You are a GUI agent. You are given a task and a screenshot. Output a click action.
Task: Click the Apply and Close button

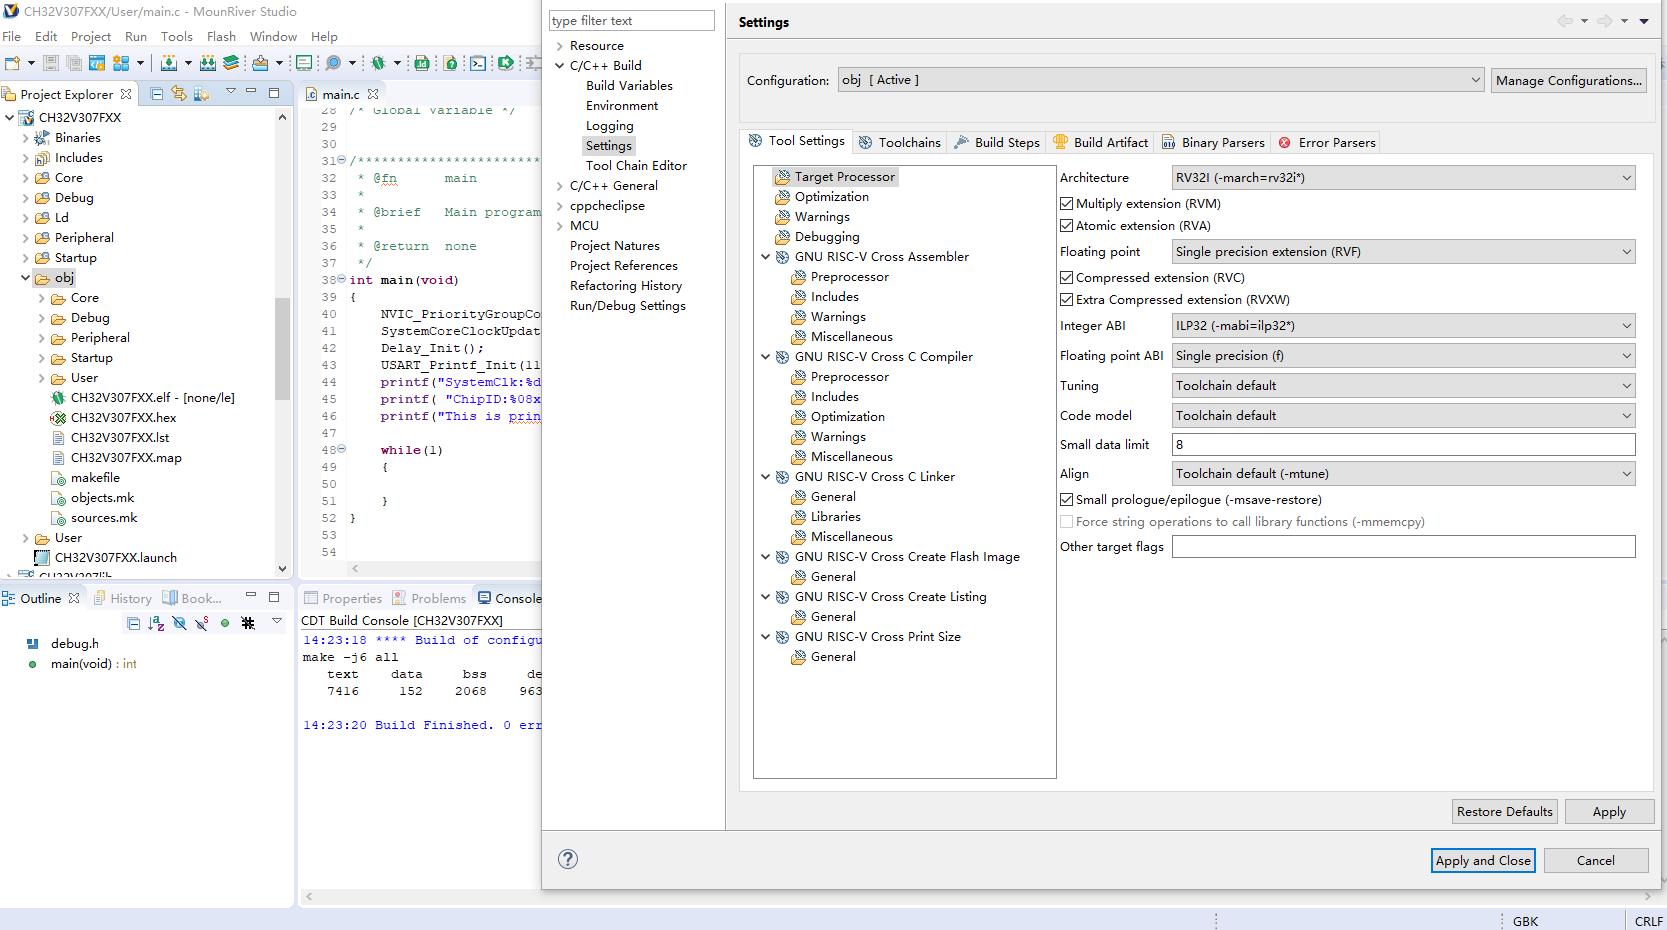(x=1483, y=861)
